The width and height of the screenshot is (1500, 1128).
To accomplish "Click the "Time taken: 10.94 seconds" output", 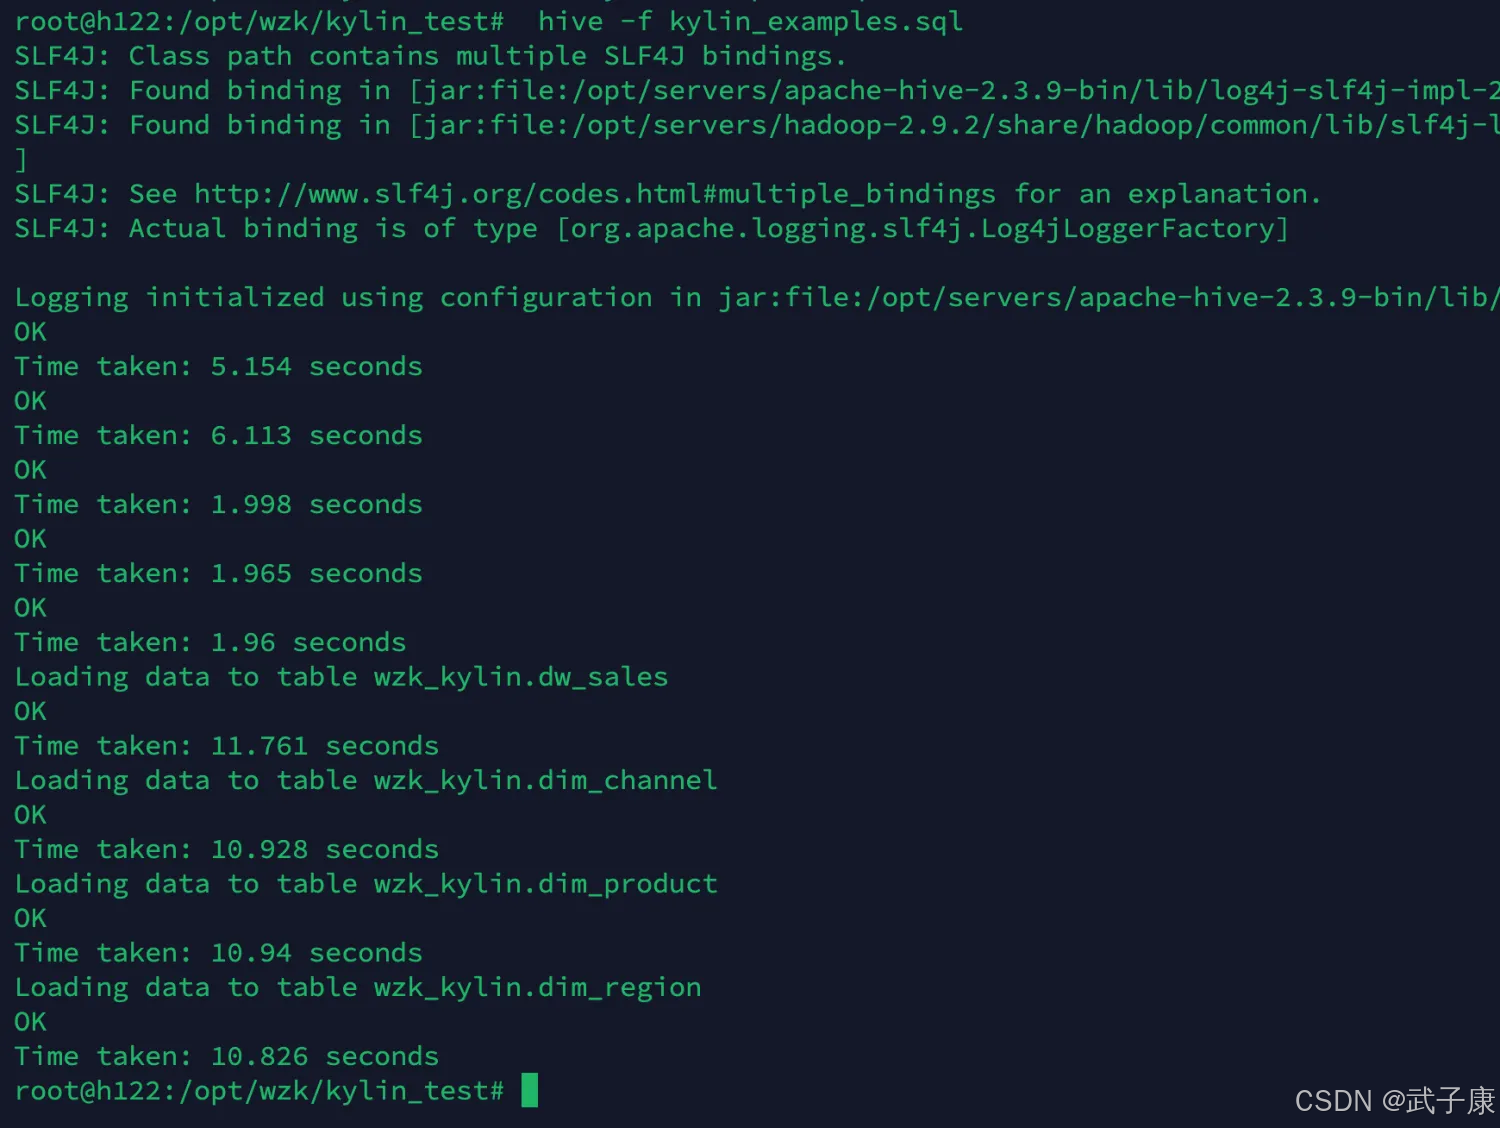I will pos(218,953).
